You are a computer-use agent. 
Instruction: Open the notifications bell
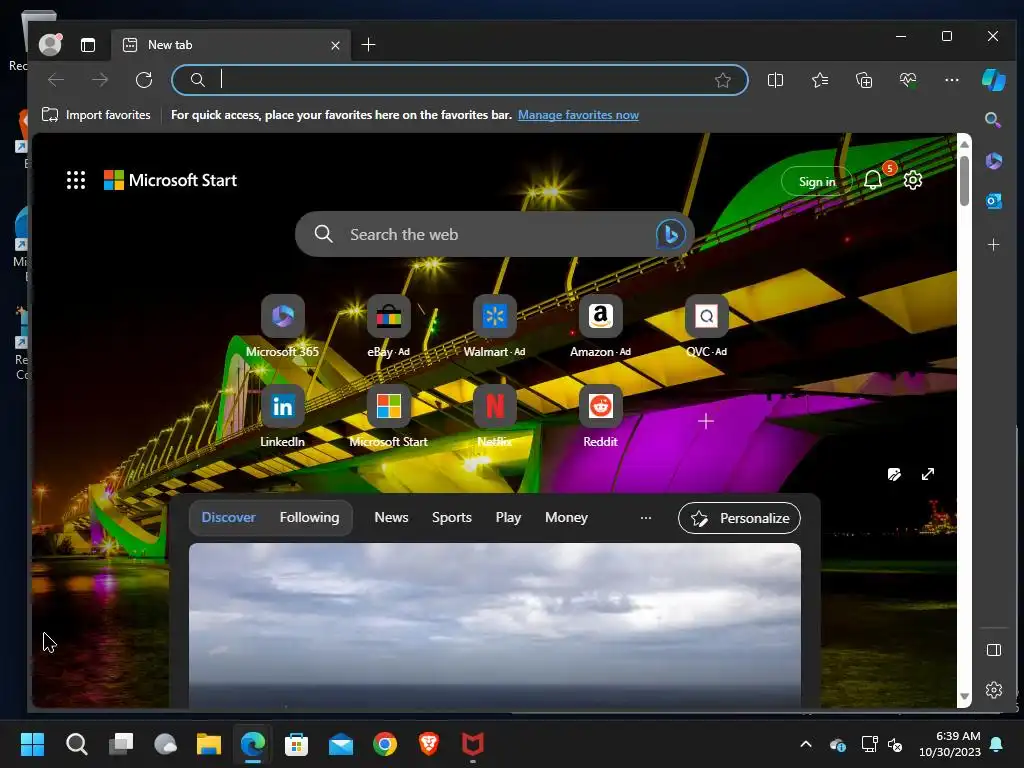[873, 180]
